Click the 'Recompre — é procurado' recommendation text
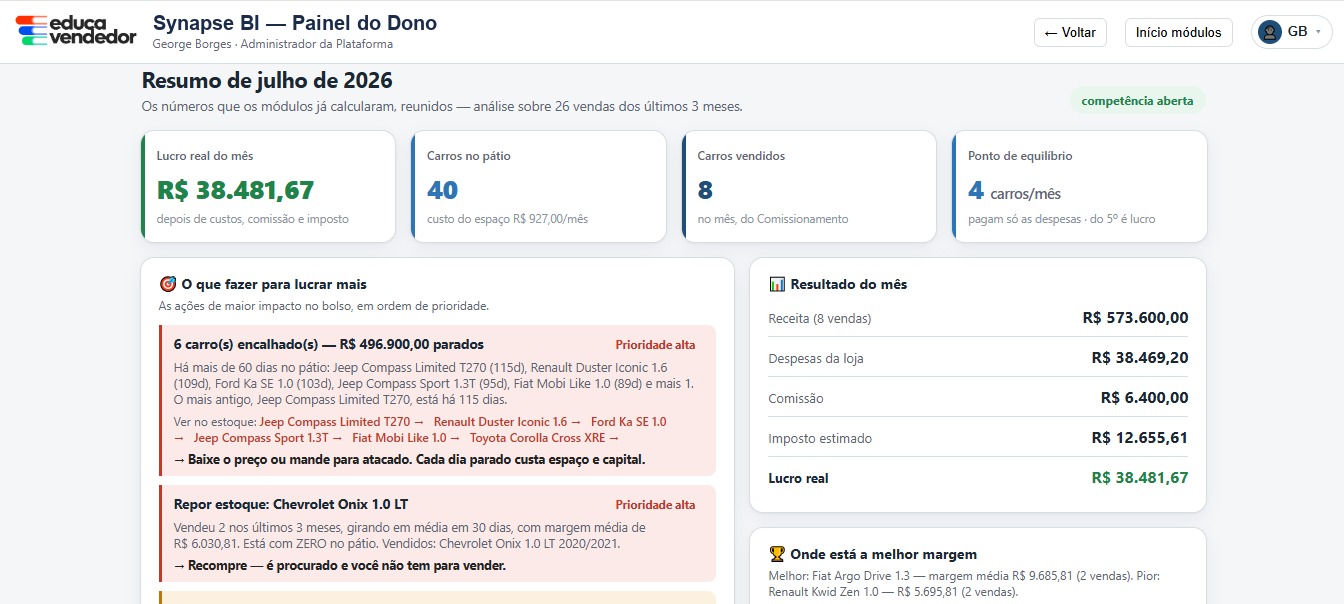The height and width of the screenshot is (604, 1344). 339,566
